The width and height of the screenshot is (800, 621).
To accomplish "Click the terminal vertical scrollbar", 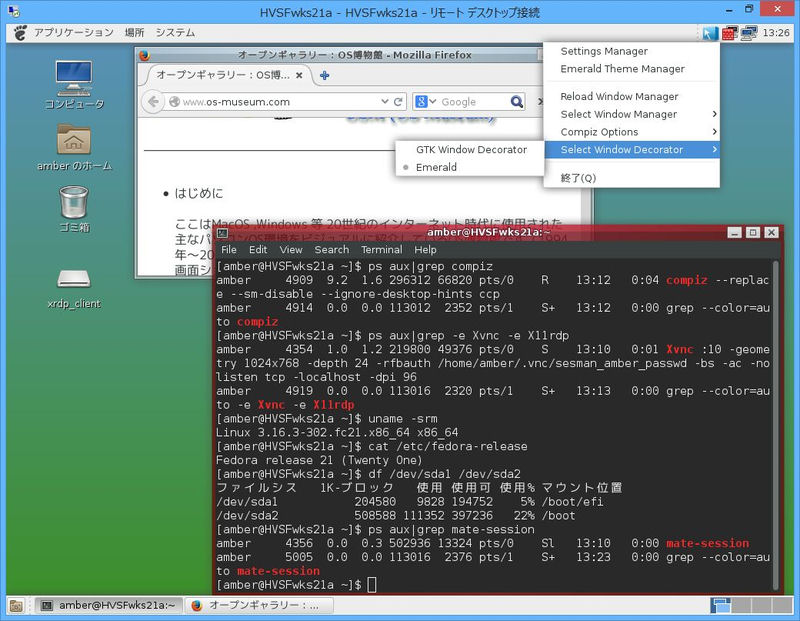I will click(776, 425).
